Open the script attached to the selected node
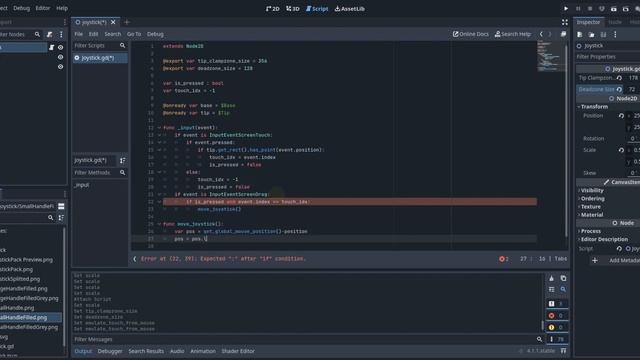The height and width of the screenshot is (360, 640). click(x=51, y=47)
